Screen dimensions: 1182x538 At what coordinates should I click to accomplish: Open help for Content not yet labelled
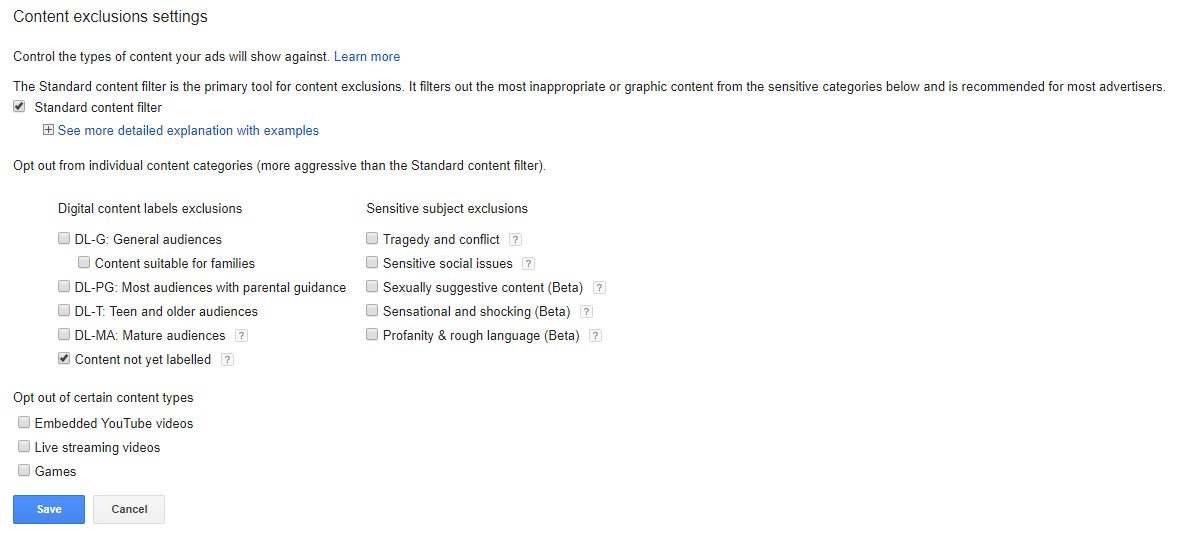pyautogui.click(x=228, y=360)
